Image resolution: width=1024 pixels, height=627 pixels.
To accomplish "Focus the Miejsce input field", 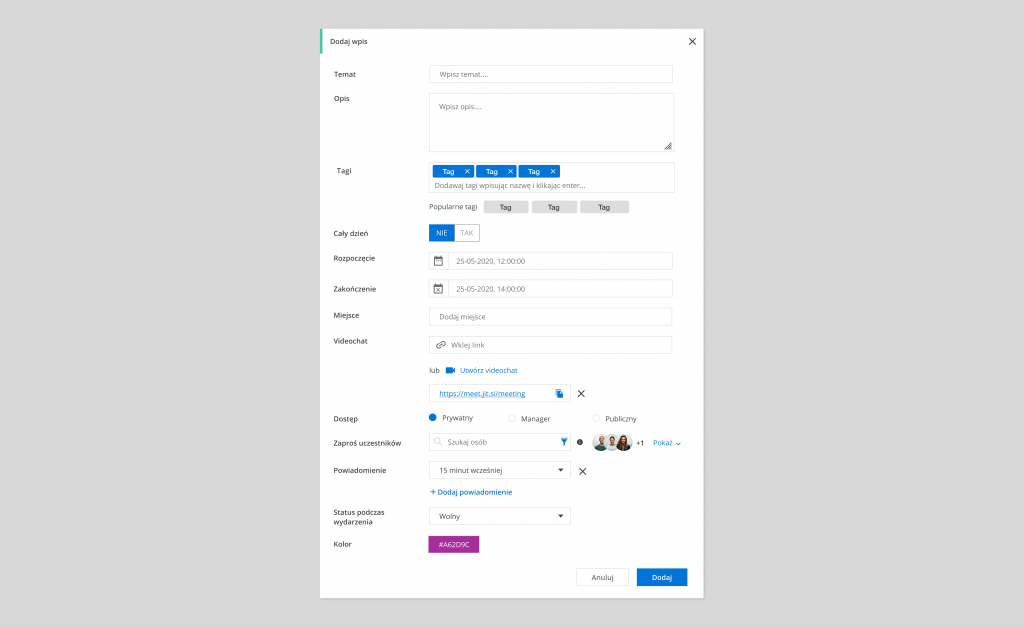I will (551, 317).
